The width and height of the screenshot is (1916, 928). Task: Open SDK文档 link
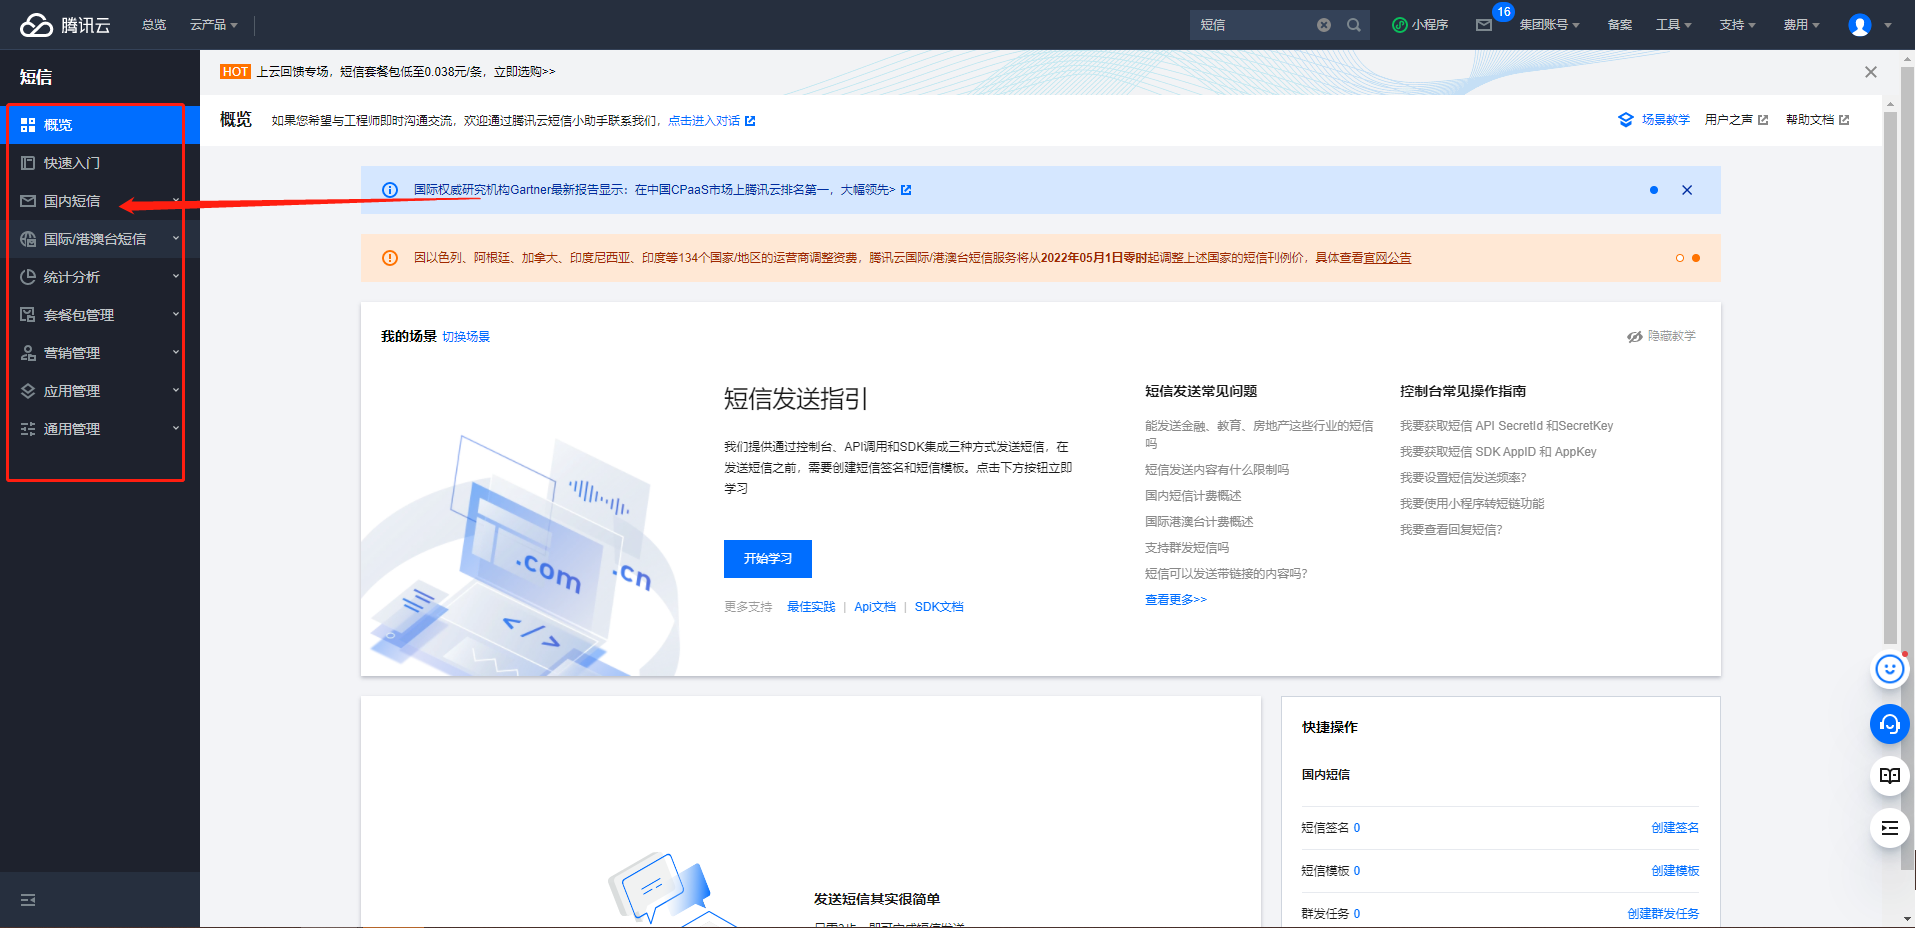point(939,607)
